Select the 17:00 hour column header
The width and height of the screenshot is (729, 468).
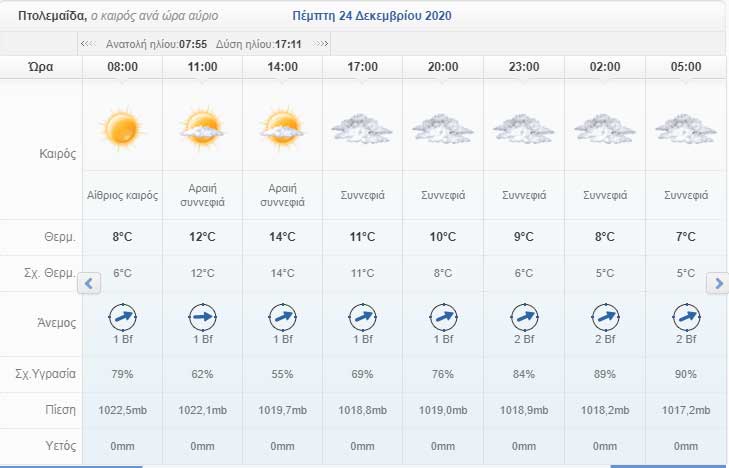[362, 67]
